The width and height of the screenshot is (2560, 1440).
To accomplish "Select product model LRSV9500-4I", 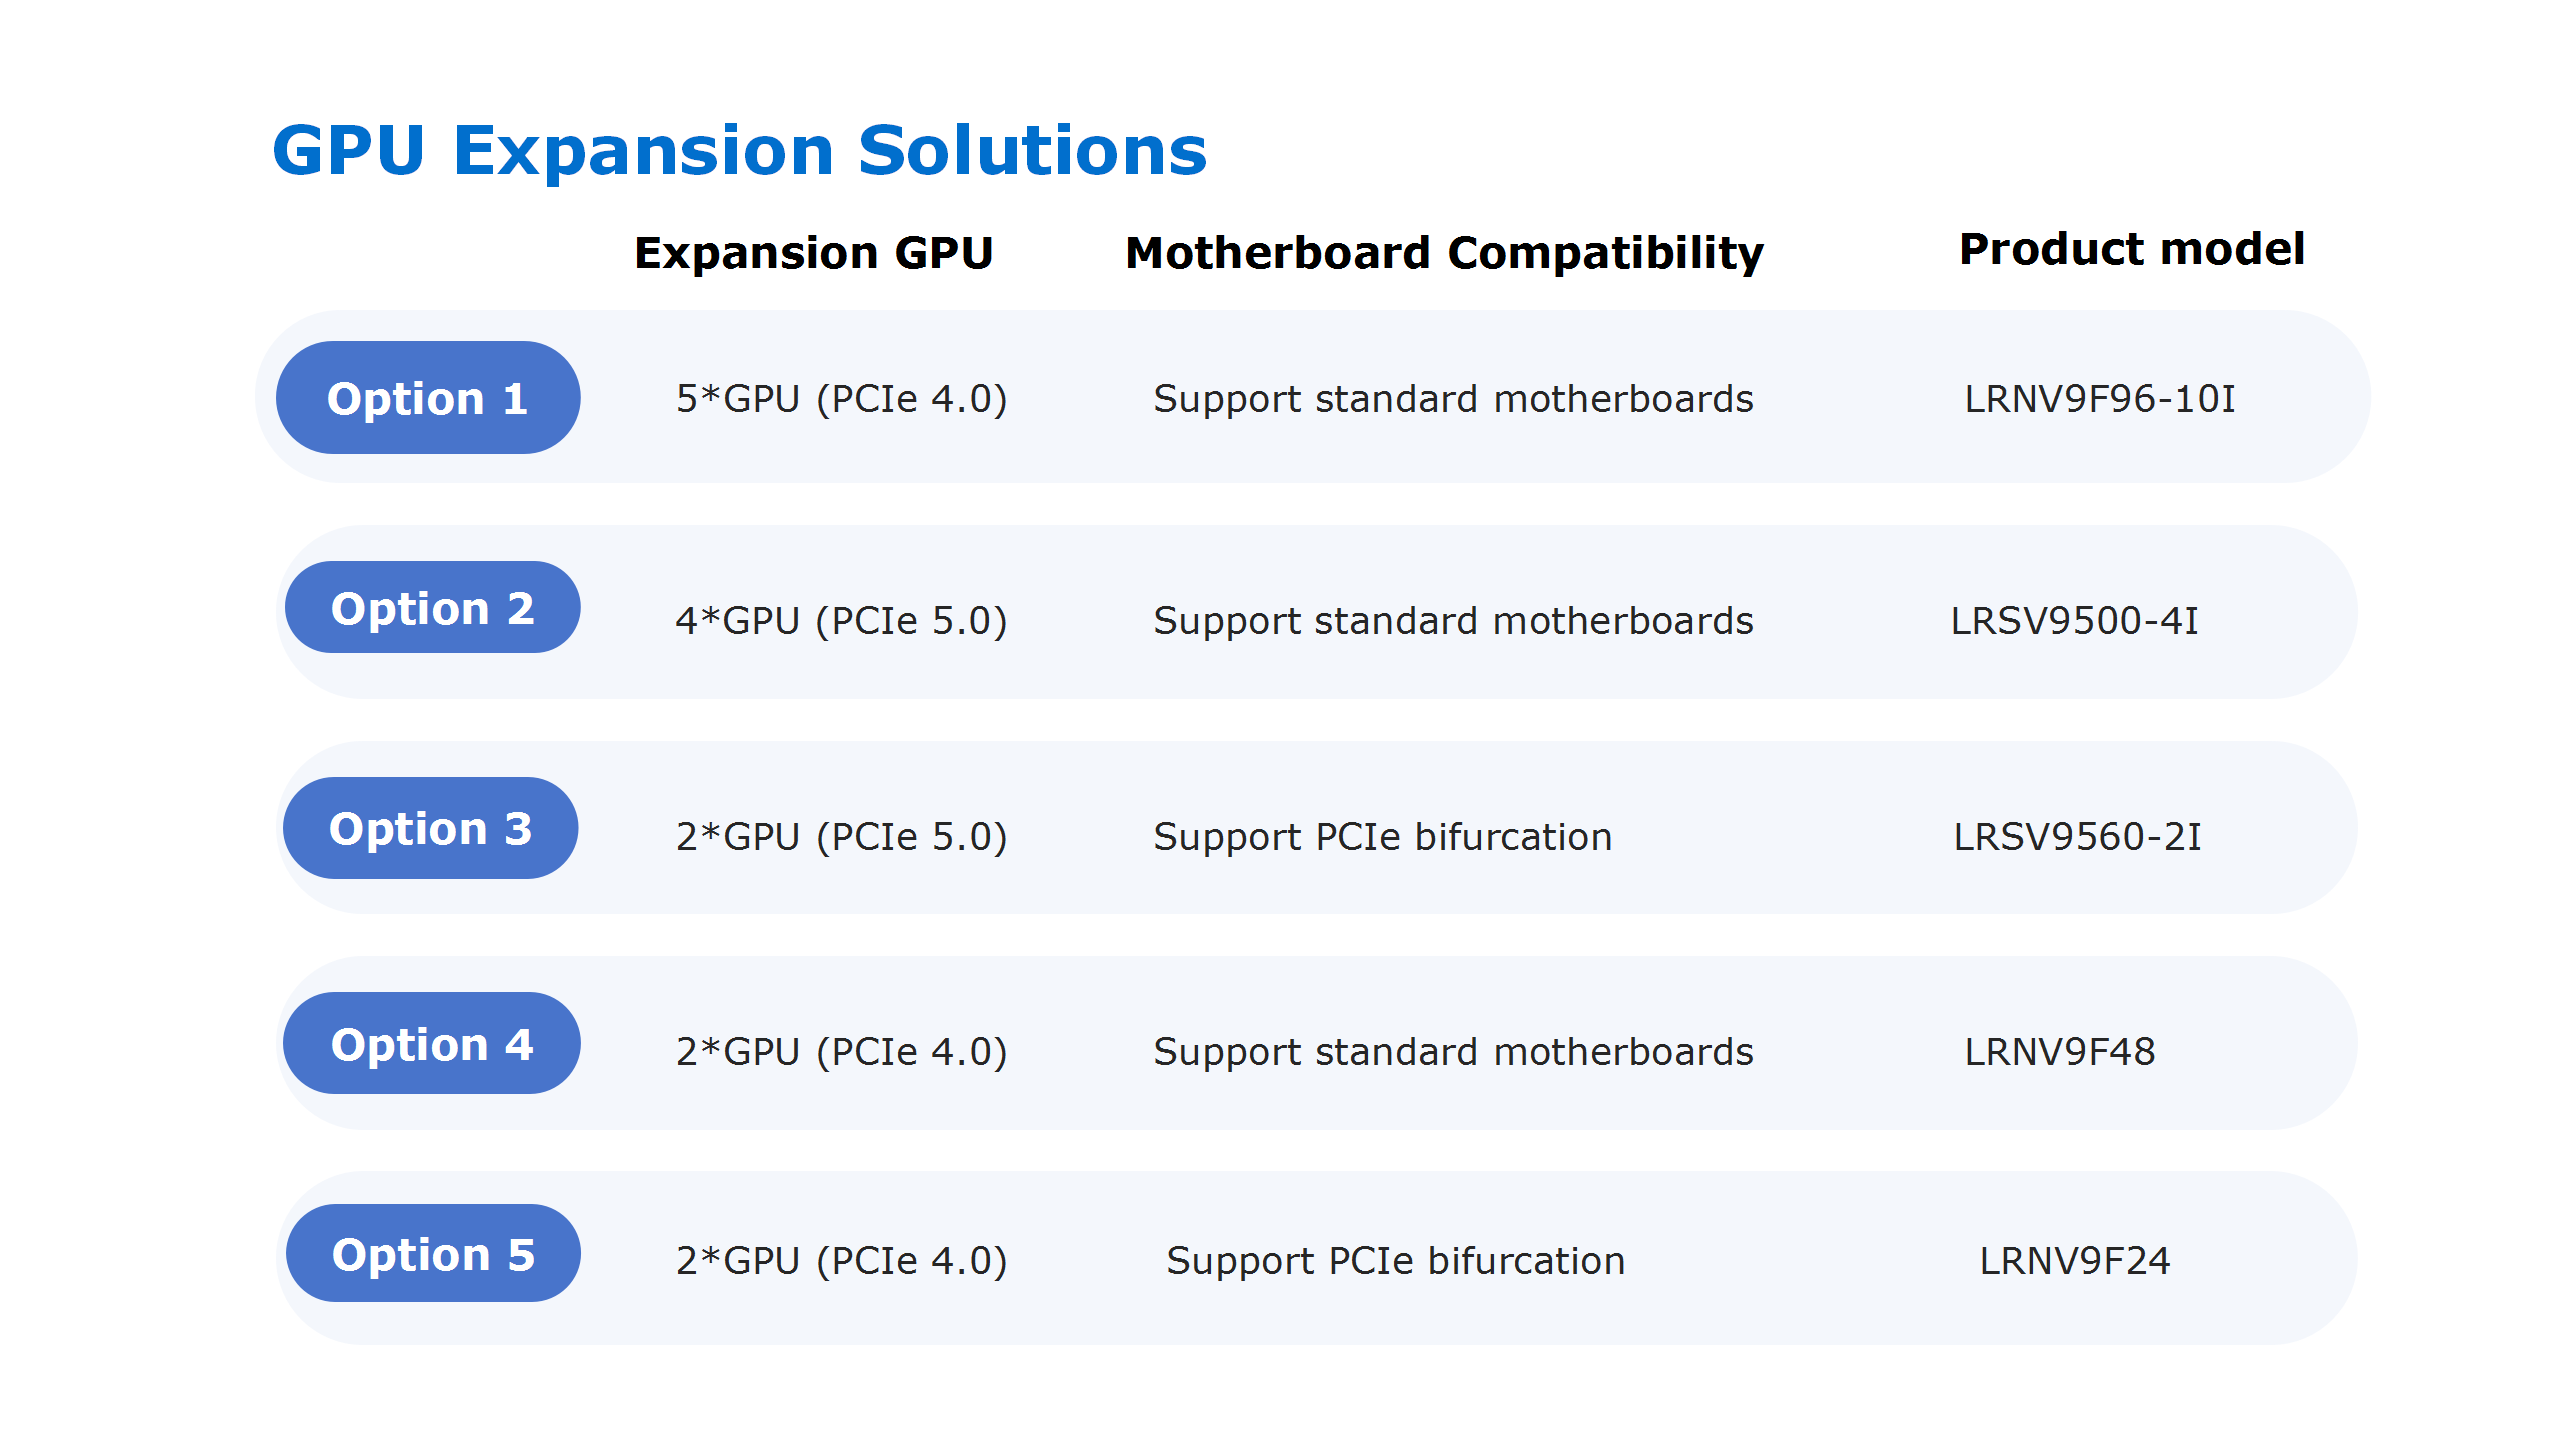I will (x=2075, y=621).
